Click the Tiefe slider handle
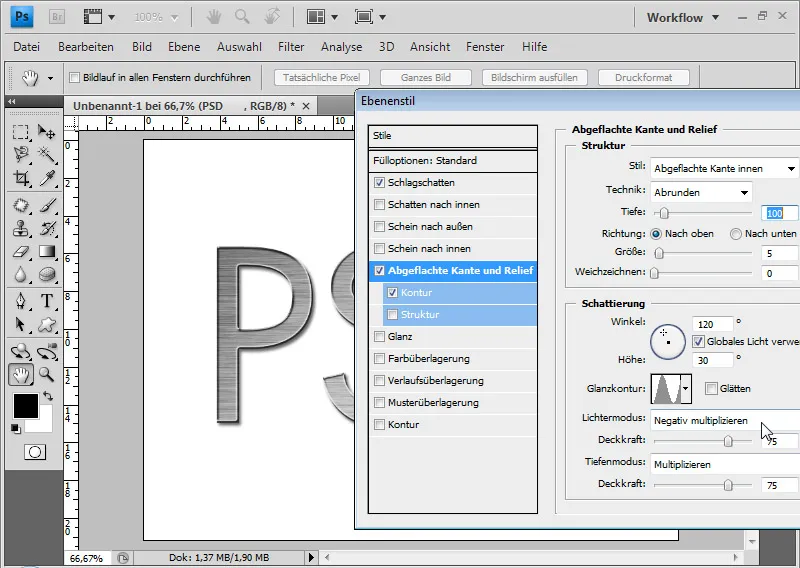 click(x=664, y=213)
